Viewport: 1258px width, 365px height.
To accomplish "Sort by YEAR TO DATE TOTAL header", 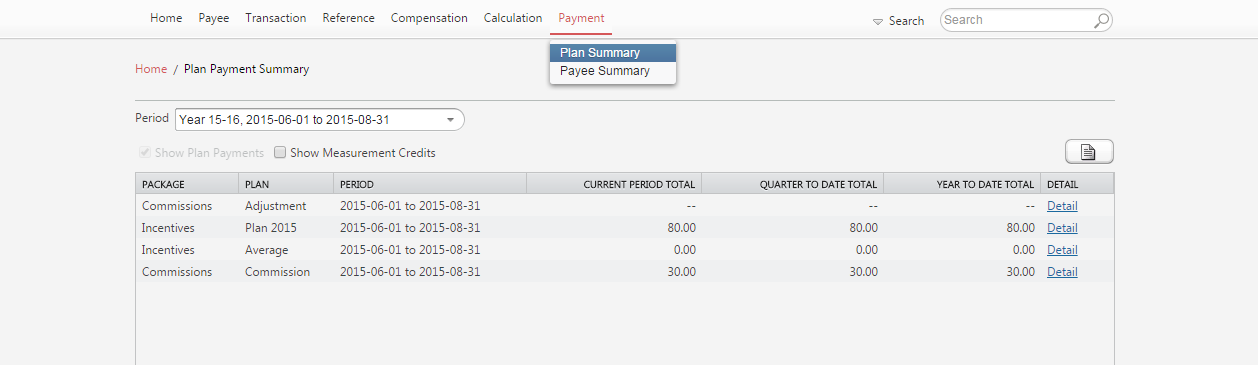I will [x=962, y=184].
